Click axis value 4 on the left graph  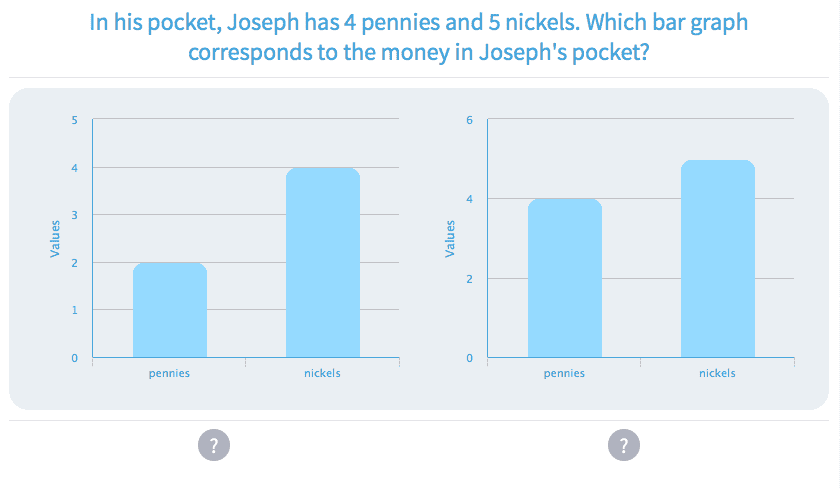pos(74,168)
